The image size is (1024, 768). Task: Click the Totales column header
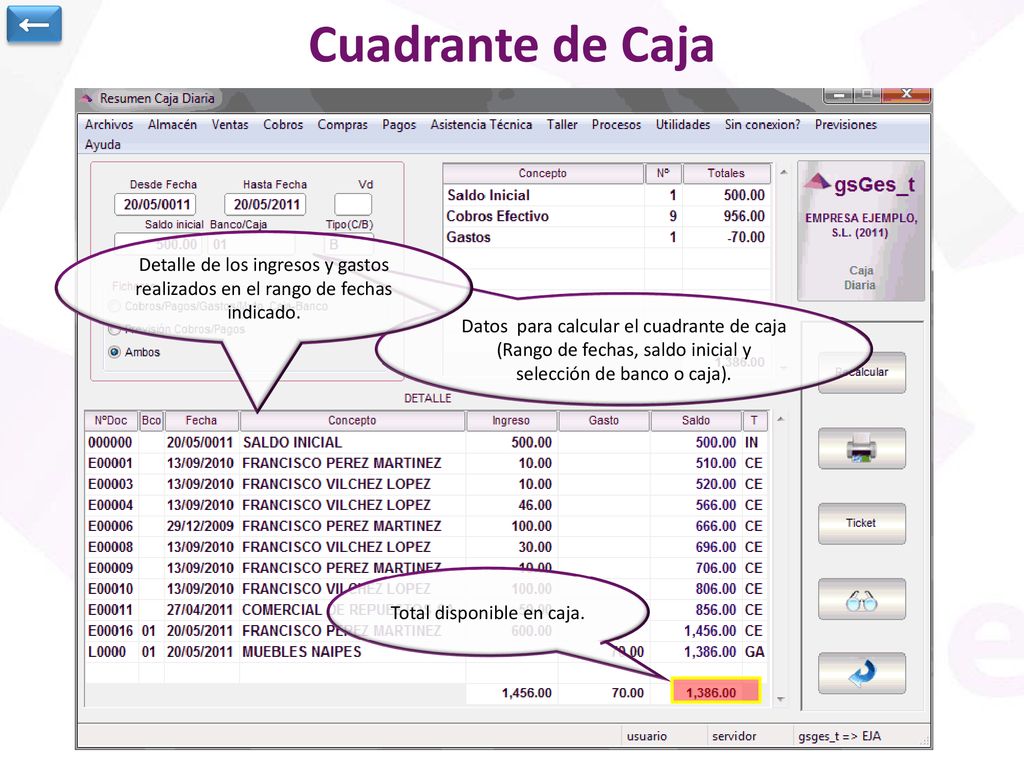(x=726, y=173)
